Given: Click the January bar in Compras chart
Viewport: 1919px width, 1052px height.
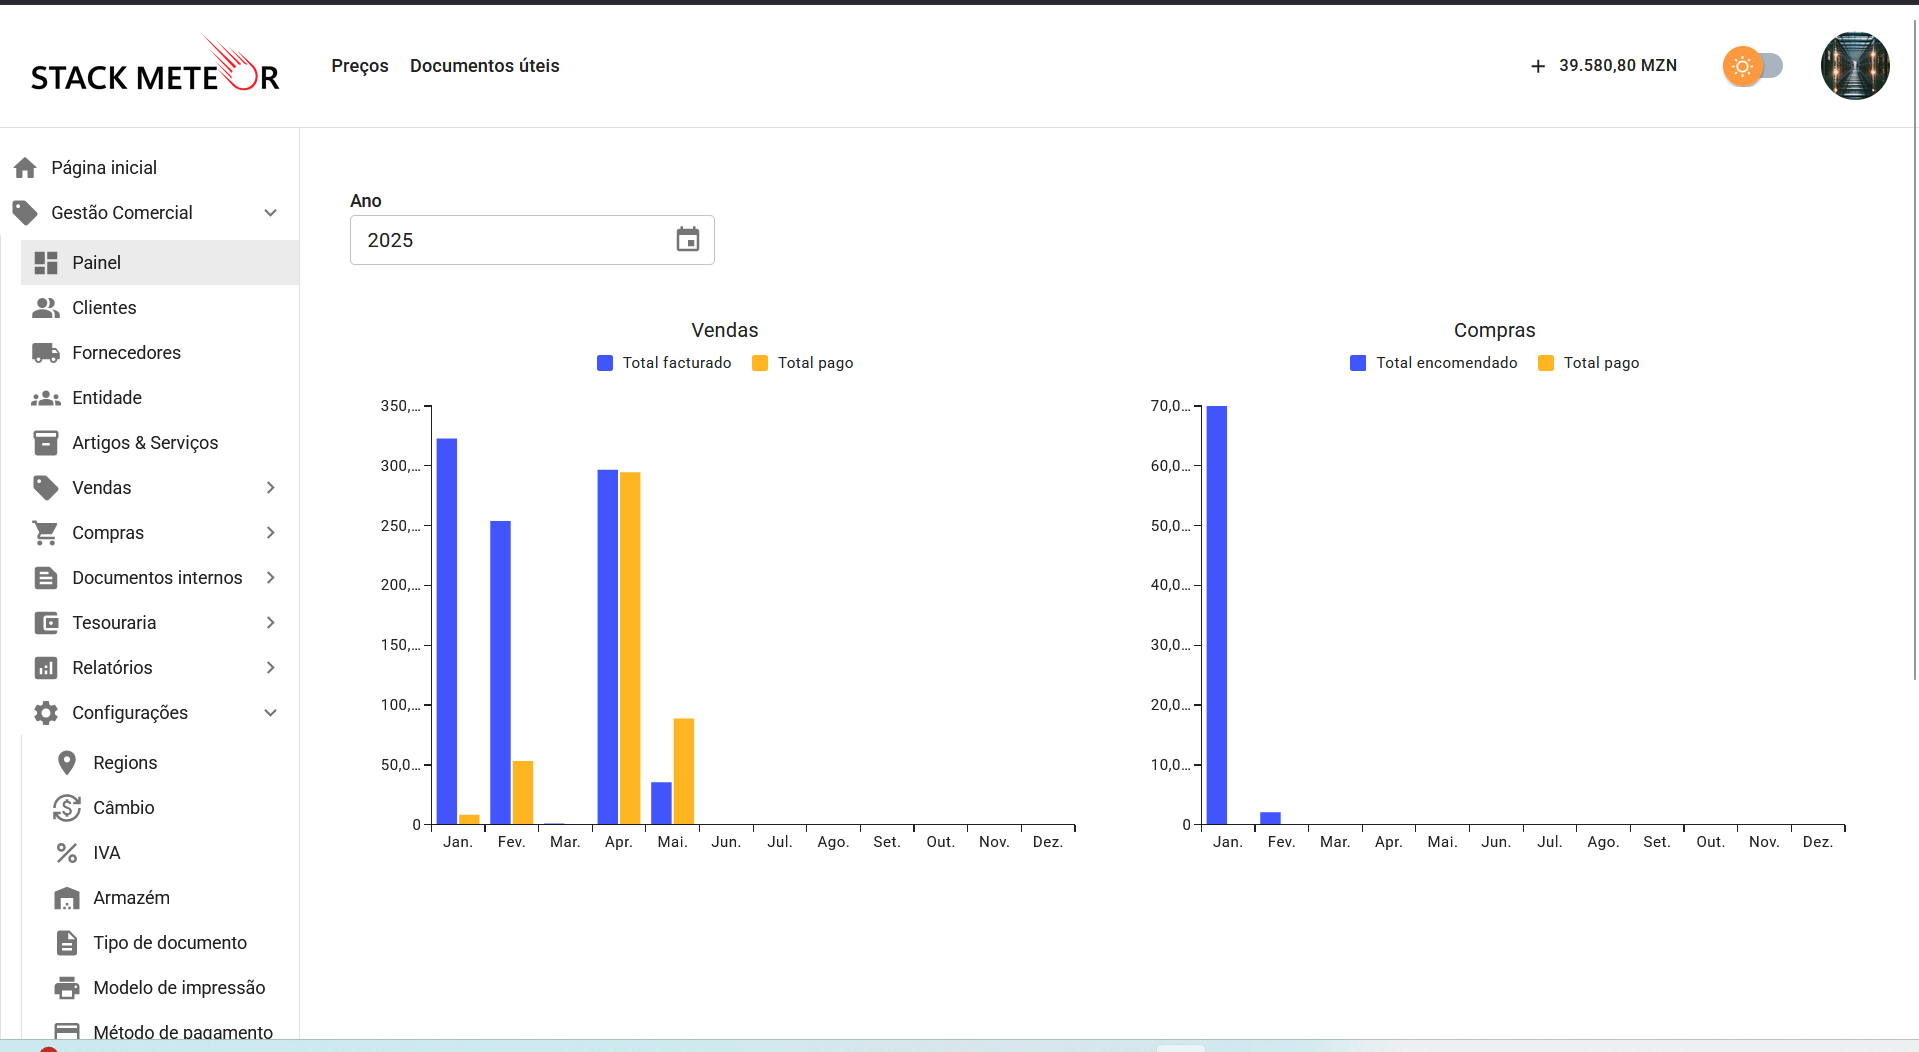Looking at the screenshot, I should [x=1217, y=615].
